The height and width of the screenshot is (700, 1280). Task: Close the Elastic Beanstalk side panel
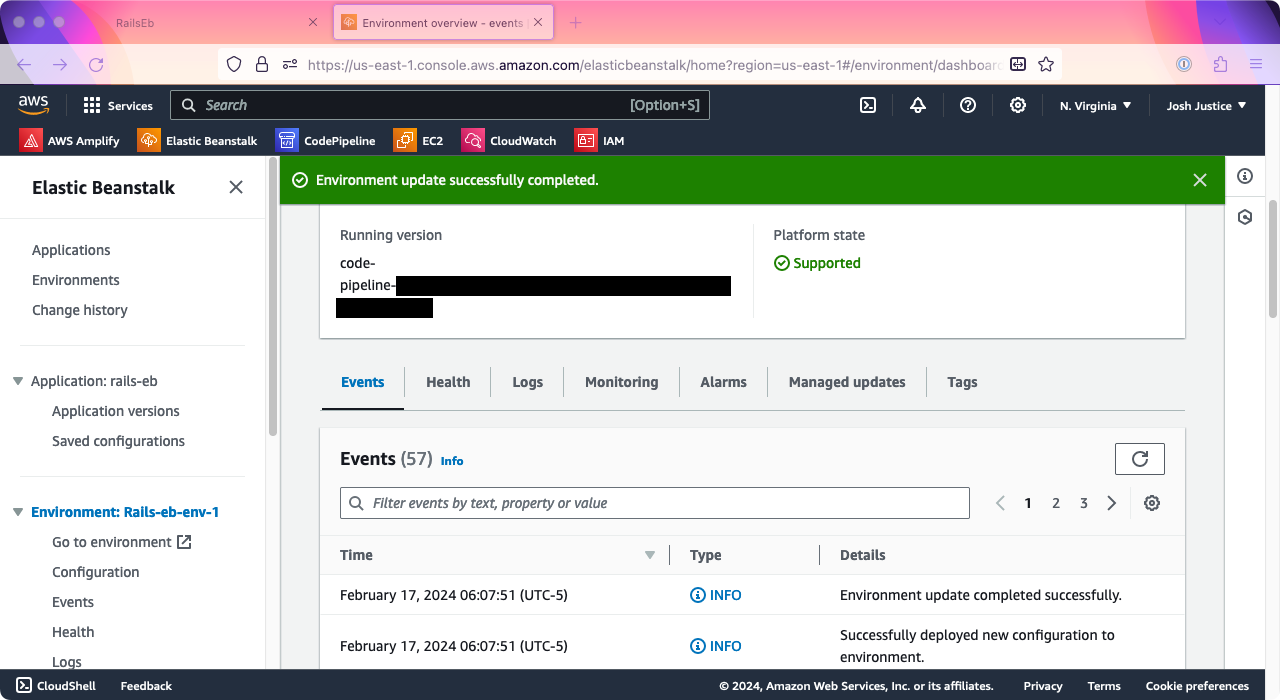[236, 187]
